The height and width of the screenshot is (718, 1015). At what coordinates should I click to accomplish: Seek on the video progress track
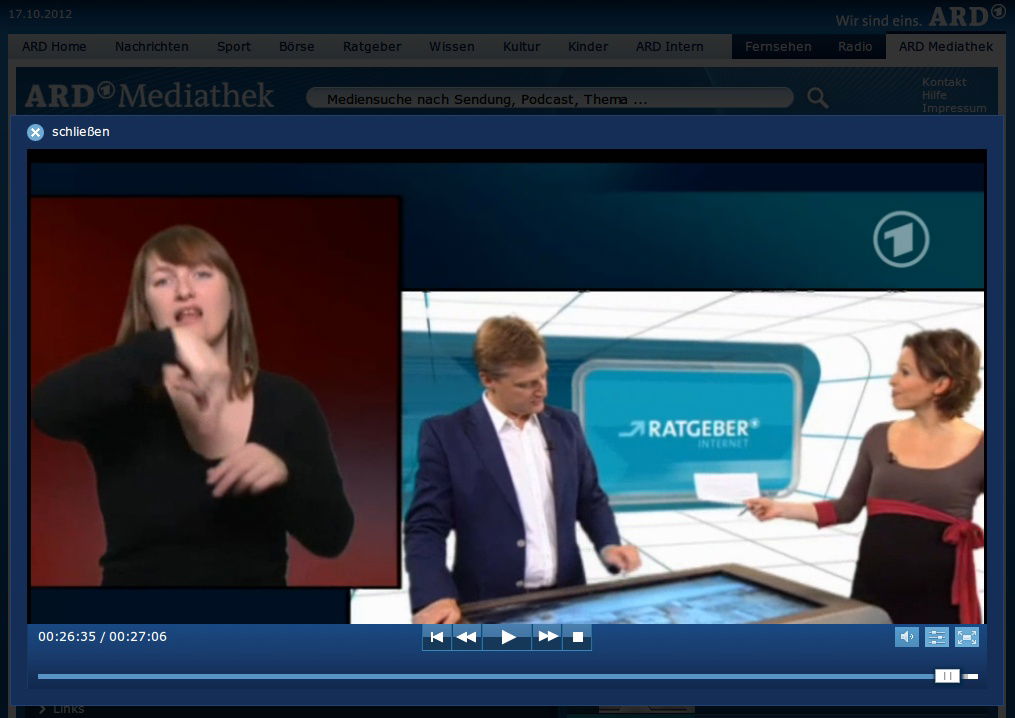tap(508, 676)
